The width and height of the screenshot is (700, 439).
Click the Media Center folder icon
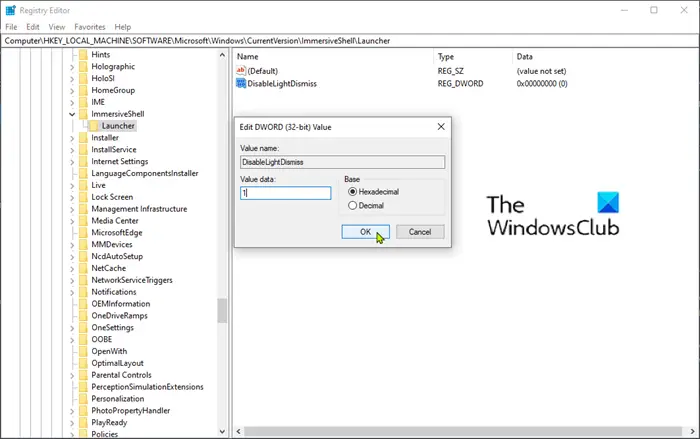click(83, 221)
